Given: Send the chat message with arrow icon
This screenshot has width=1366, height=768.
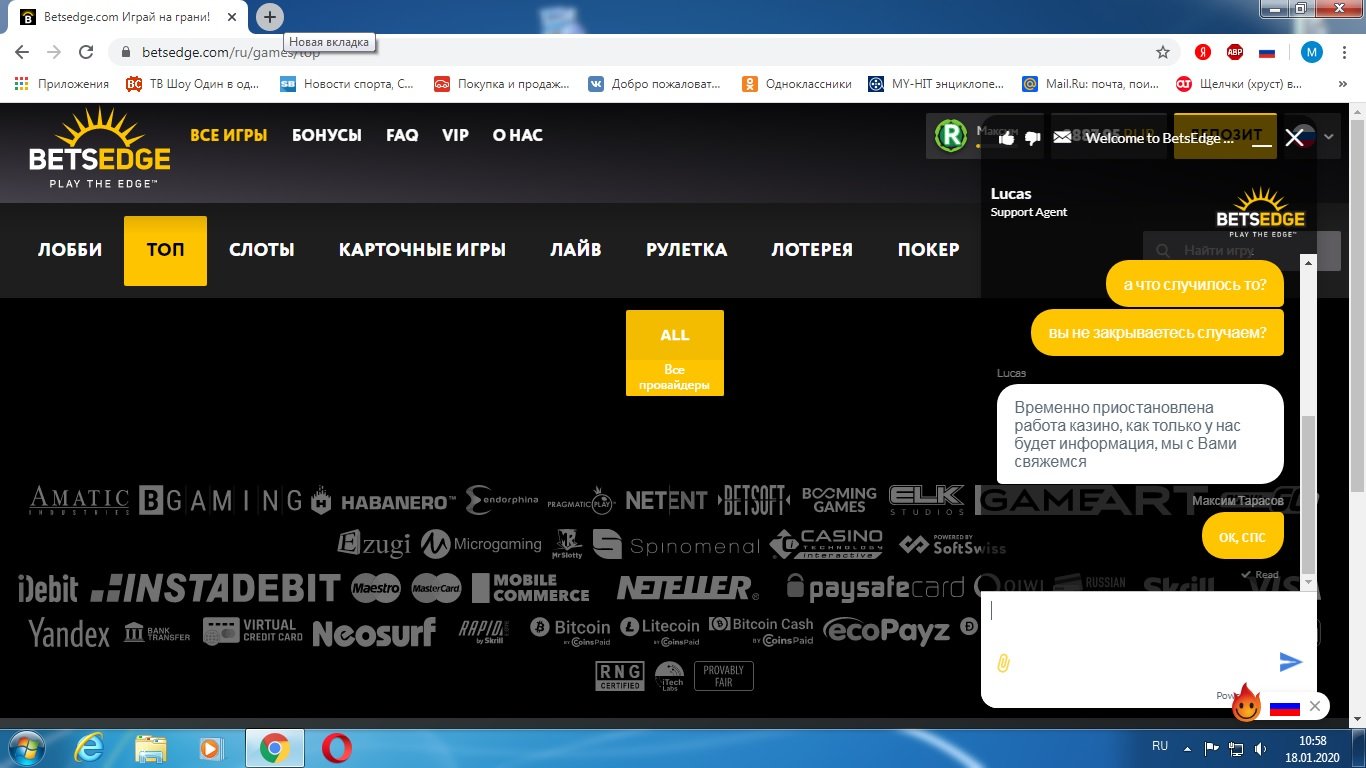Looking at the screenshot, I should pyautogui.click(x=1290, y=661).
